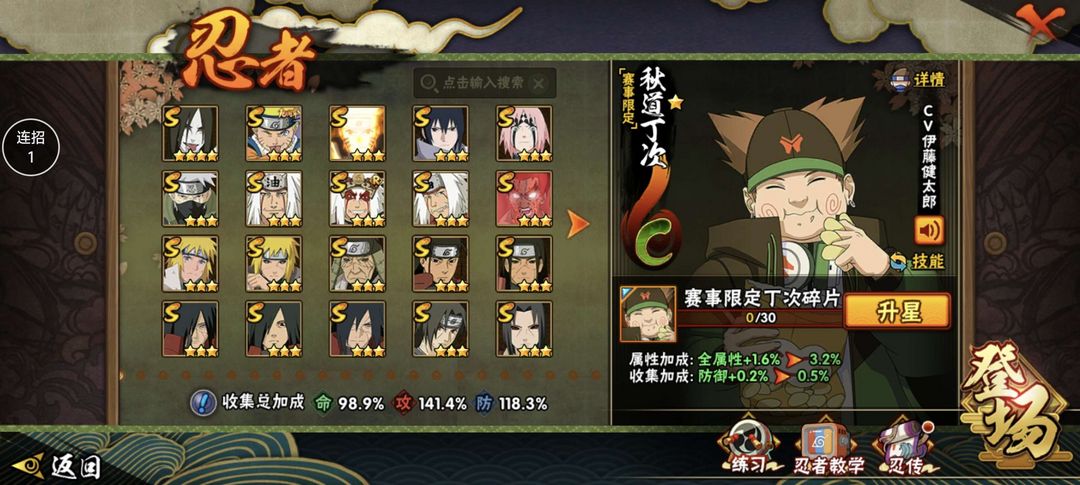Viewport: 1080px width, 485px height.
Task: Expand the panel with orange arrow
Action: (x=578, y=224)
